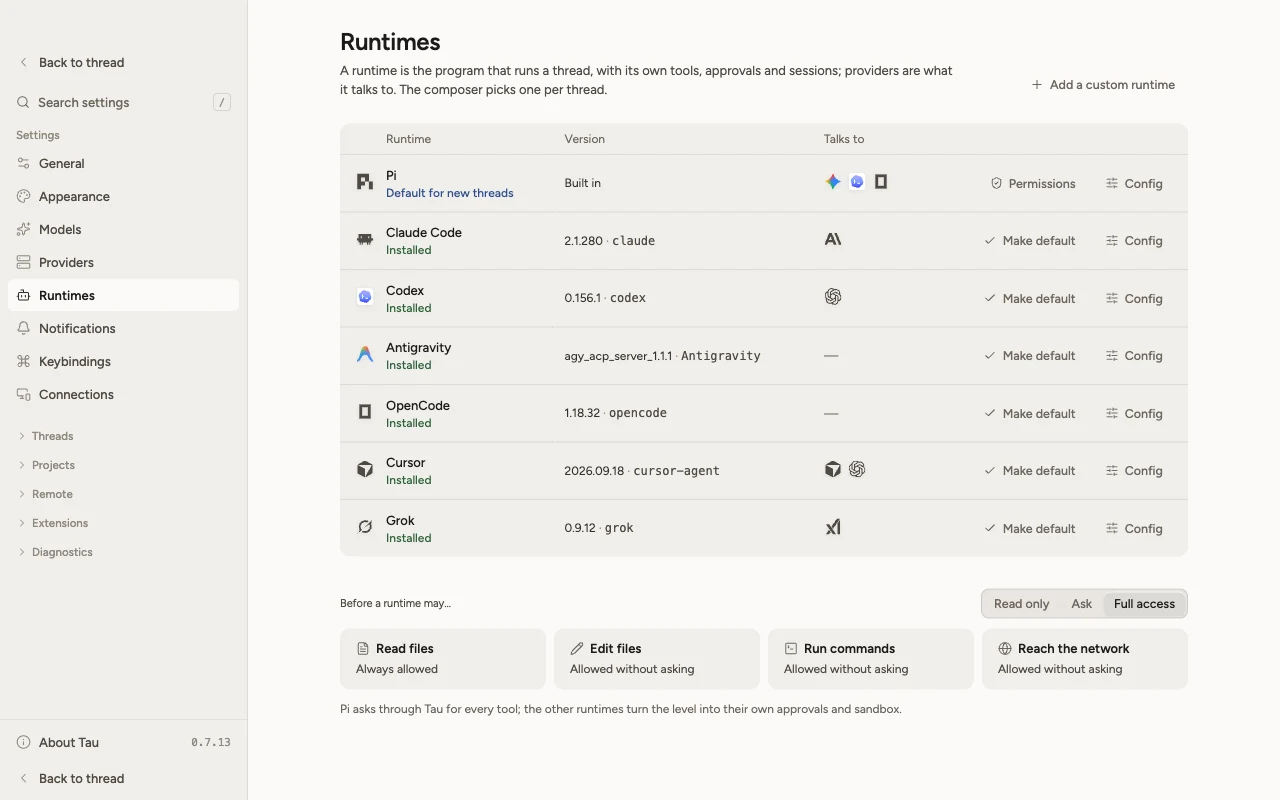Viewport: 1280px width, 800px height.
Task: Click the OpenAI icon in Cursor's Talks to
Action: [x=857, y=469]
